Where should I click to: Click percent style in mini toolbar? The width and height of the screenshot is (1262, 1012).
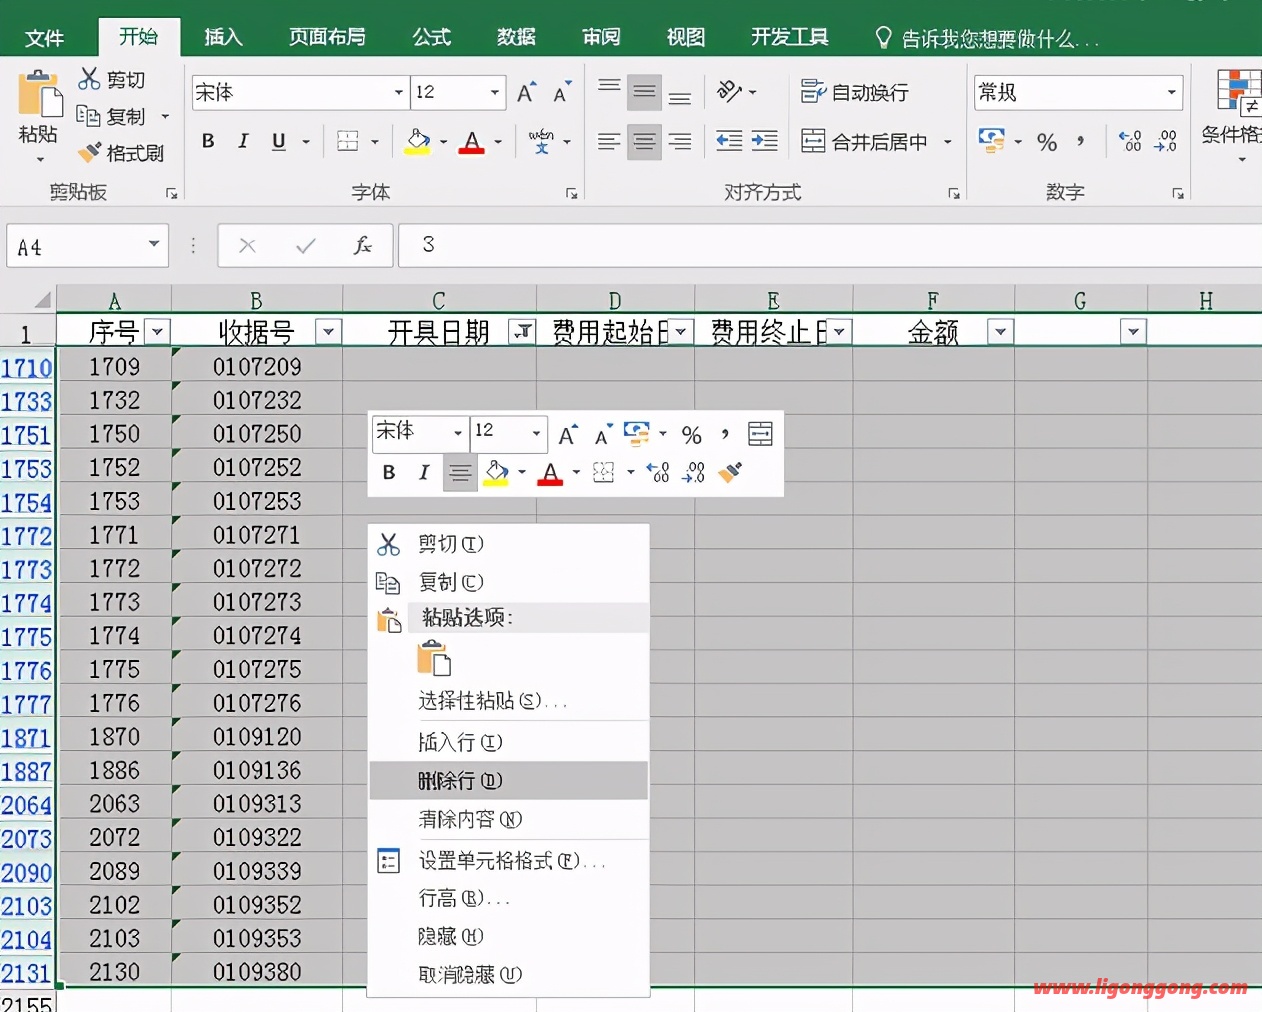(691, 434)
